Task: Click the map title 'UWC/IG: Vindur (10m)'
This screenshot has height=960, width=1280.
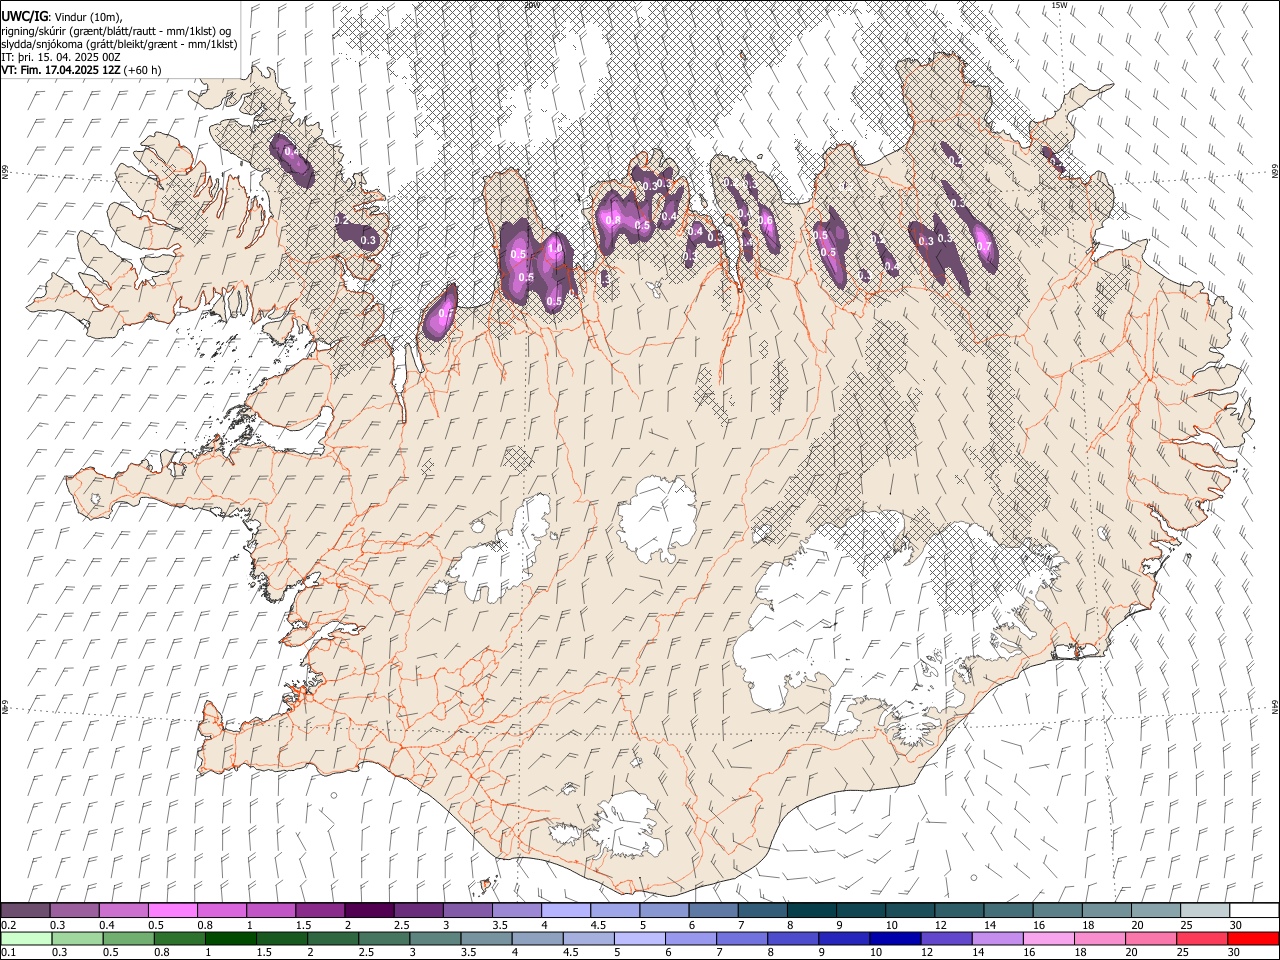Action: tap(61, 16)
